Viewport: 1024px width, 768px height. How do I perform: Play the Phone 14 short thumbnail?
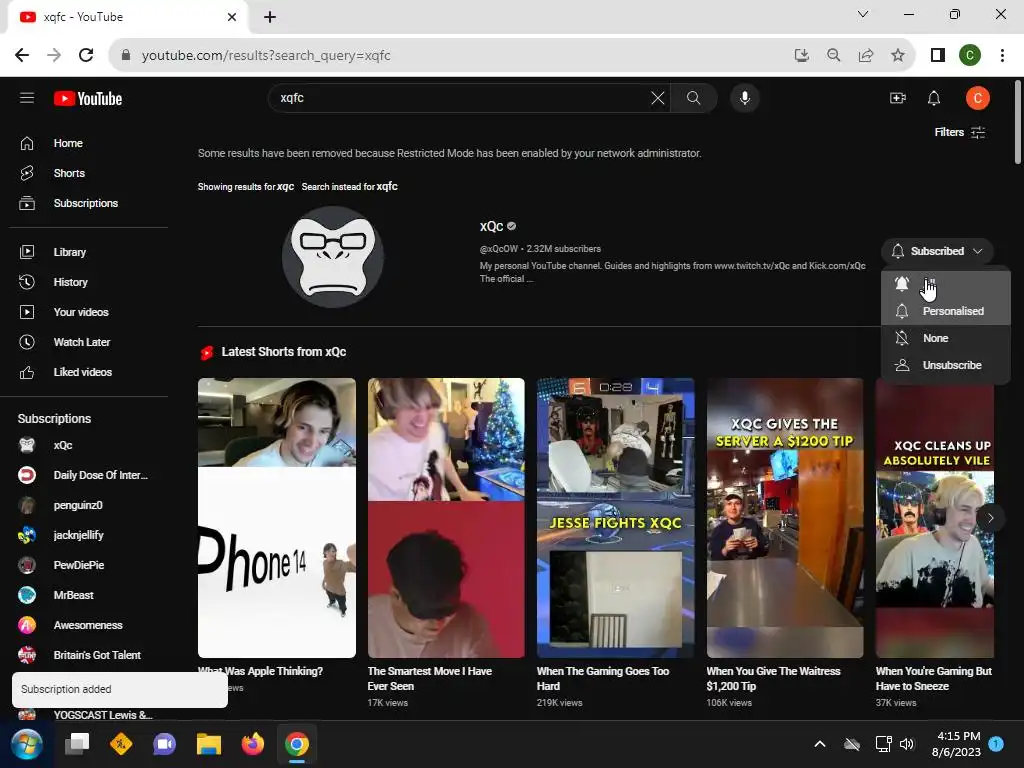click(x=277, y=518)
